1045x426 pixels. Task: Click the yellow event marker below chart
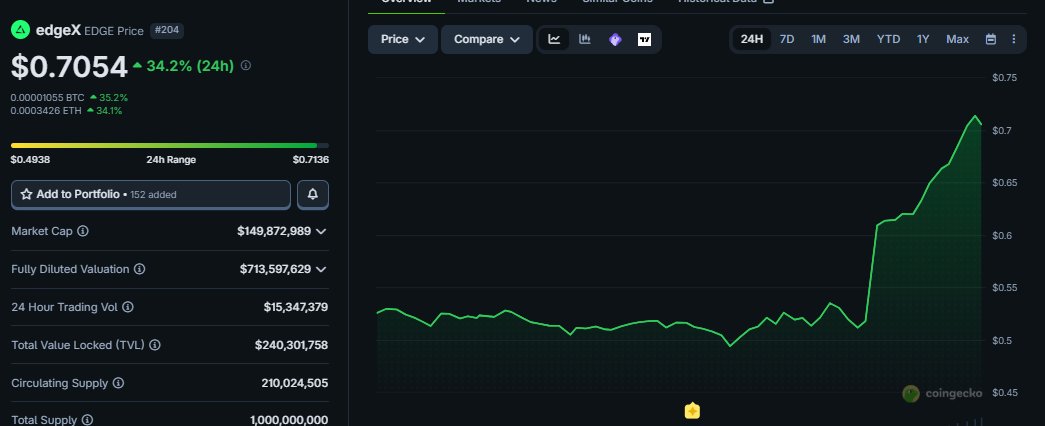pos(692,411)
